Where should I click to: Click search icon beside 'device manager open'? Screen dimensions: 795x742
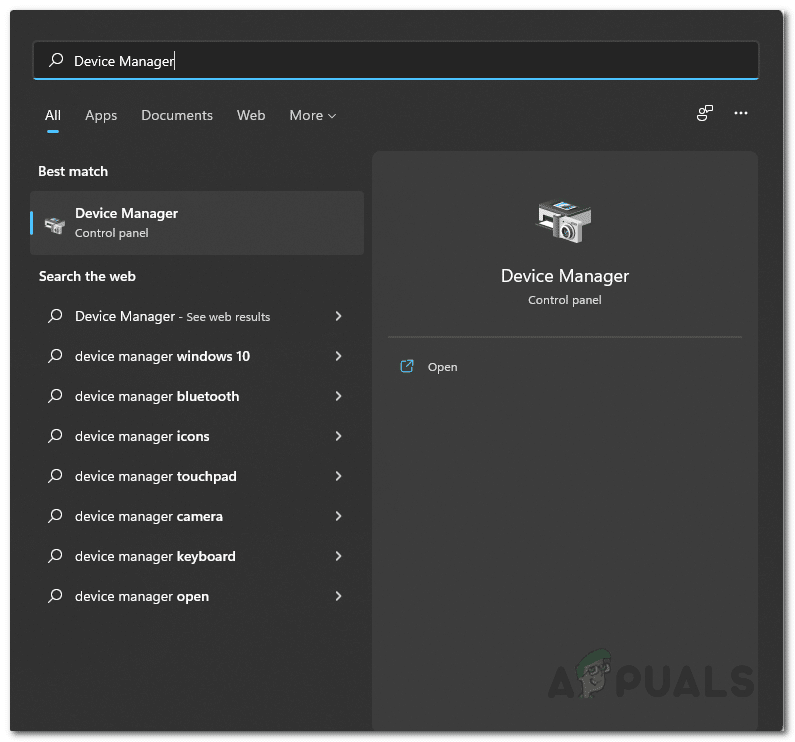55,596
